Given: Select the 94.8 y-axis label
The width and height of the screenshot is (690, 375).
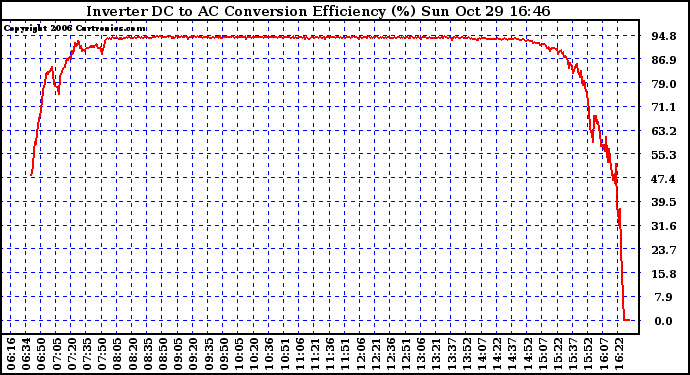Looking at the screenshot, I should (x=664, y=36).
